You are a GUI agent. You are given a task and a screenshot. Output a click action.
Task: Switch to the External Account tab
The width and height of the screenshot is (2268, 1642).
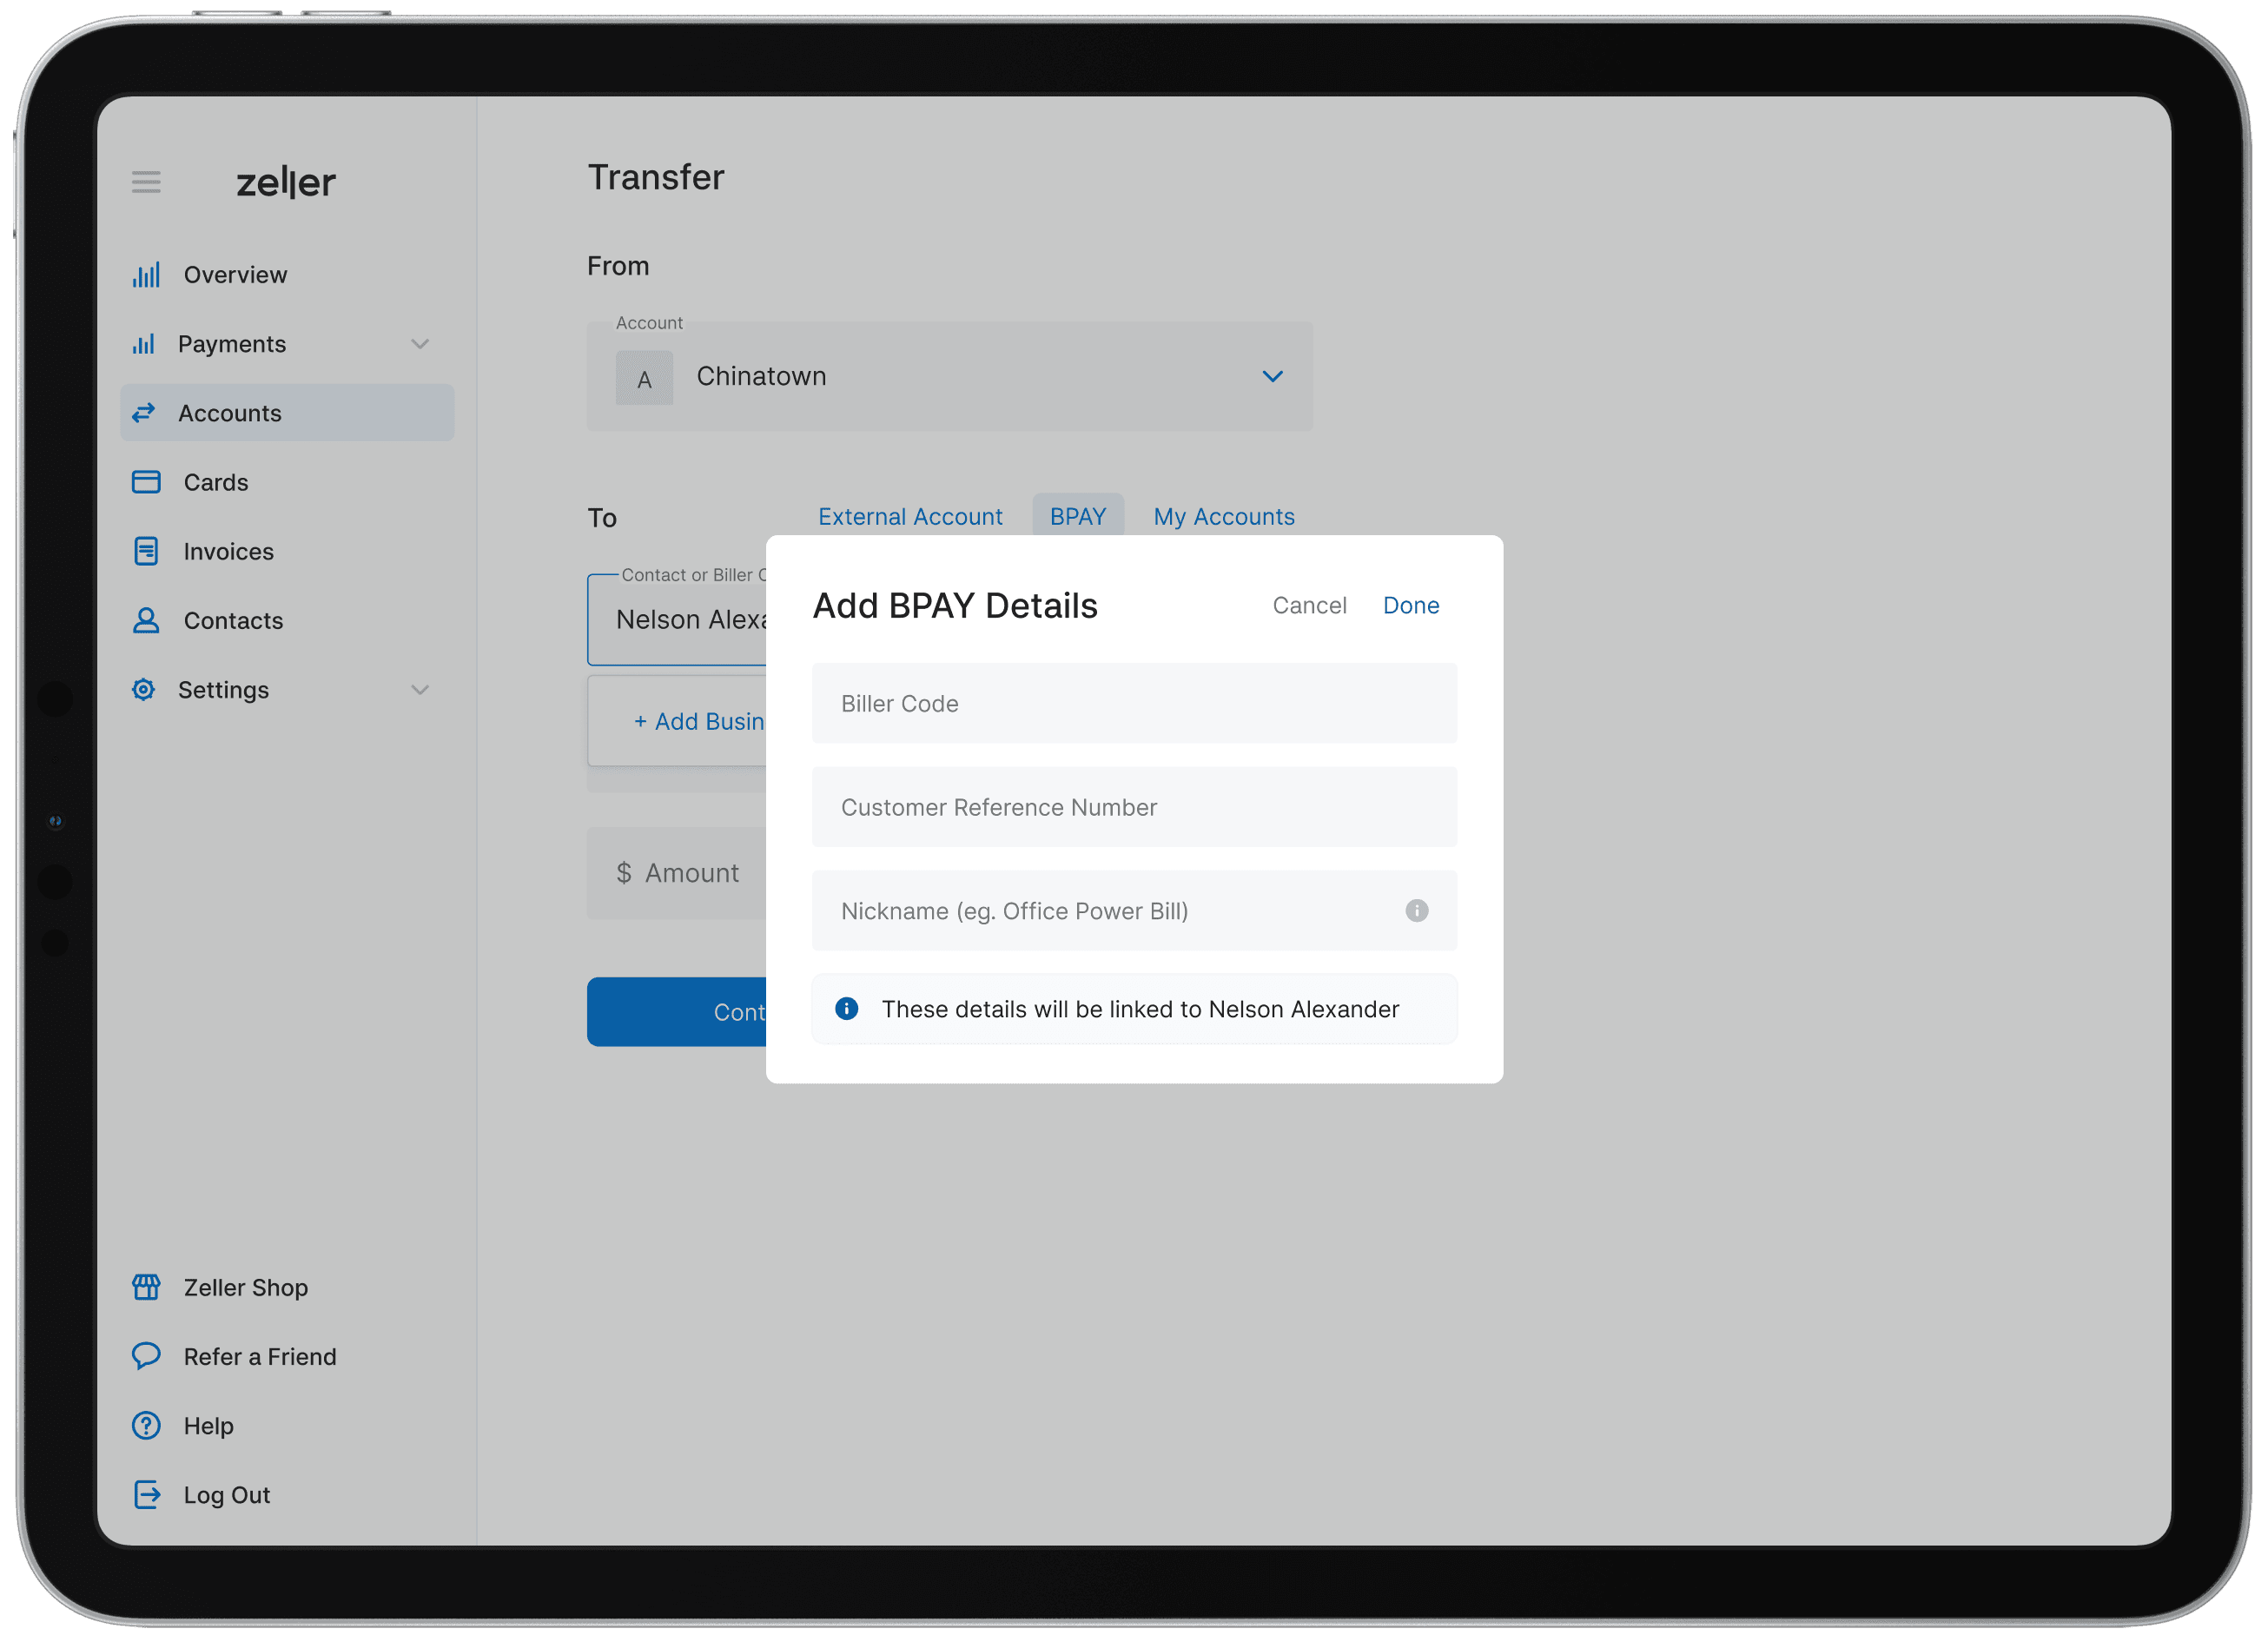click(x=910, y=516)
